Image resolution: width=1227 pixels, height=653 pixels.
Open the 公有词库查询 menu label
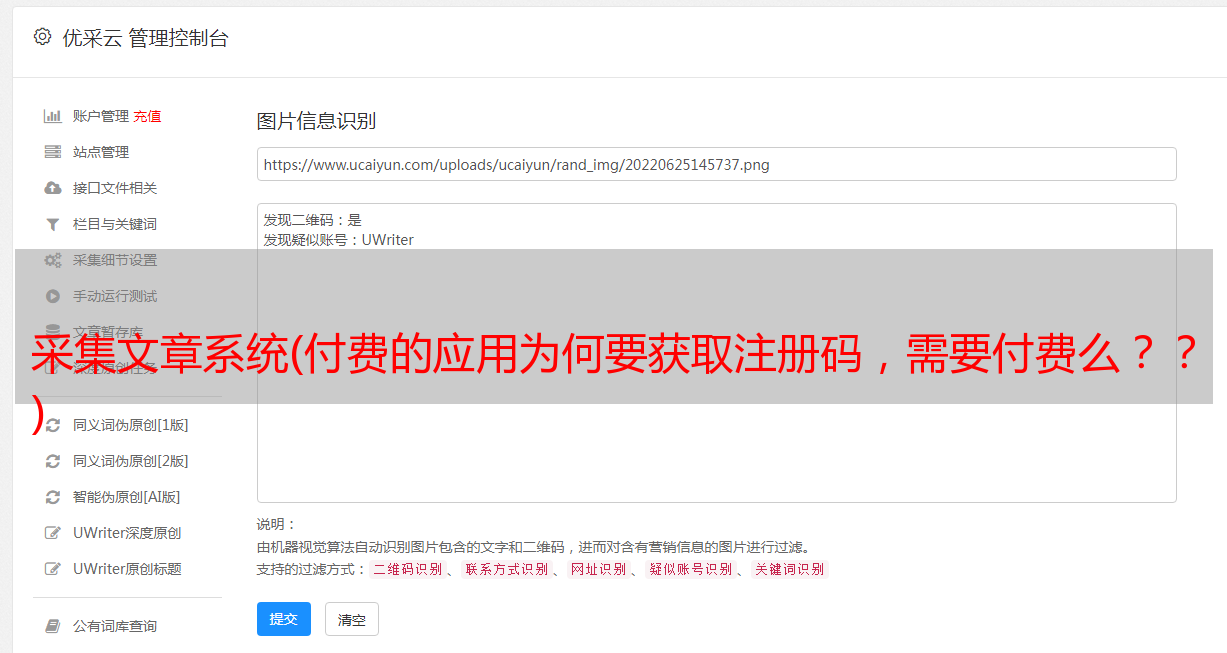tap(115, 626)
